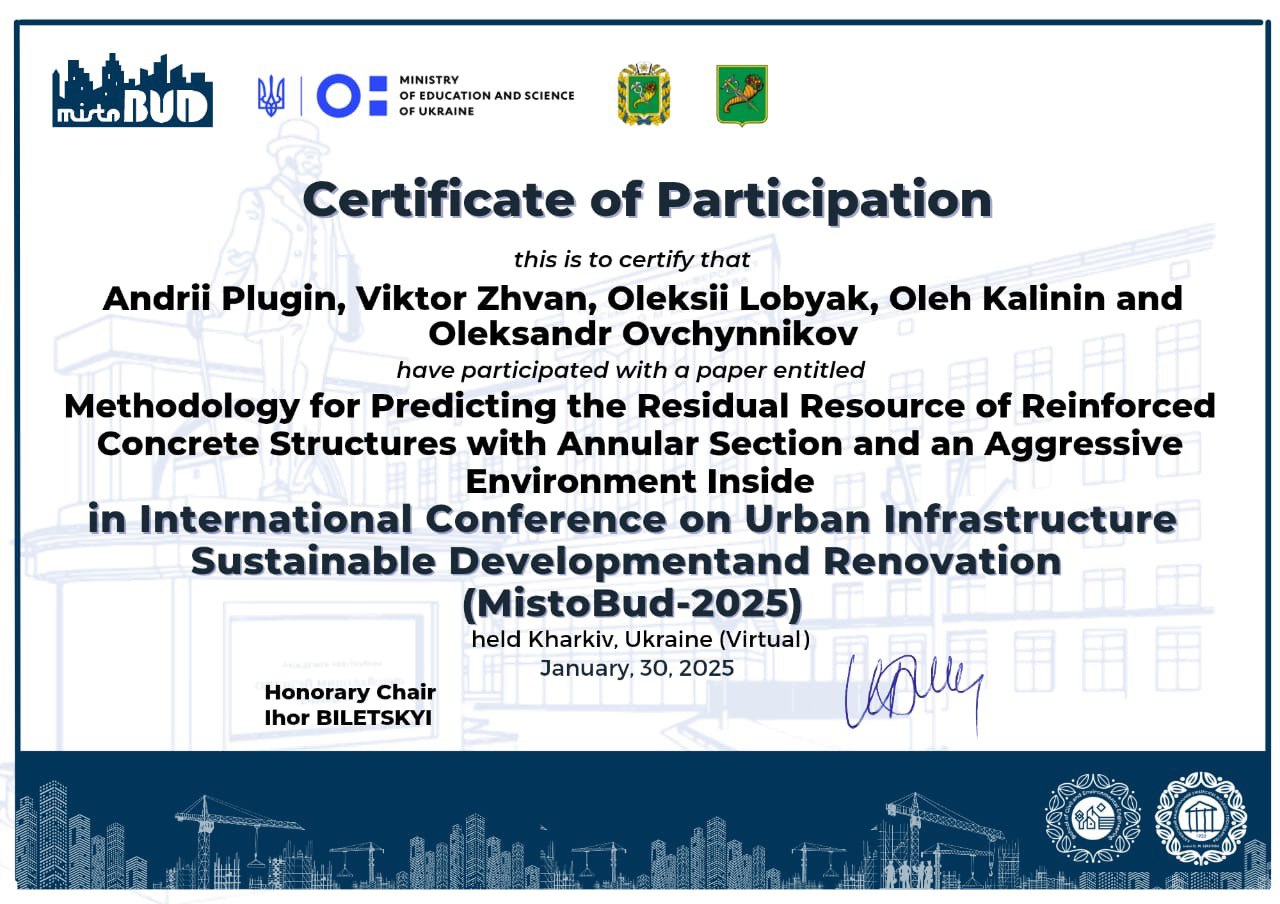The width and height of the screenshot is (1280, 904).
Task: Click the "this is to certify that" line
Action: [x=631, y=260]
